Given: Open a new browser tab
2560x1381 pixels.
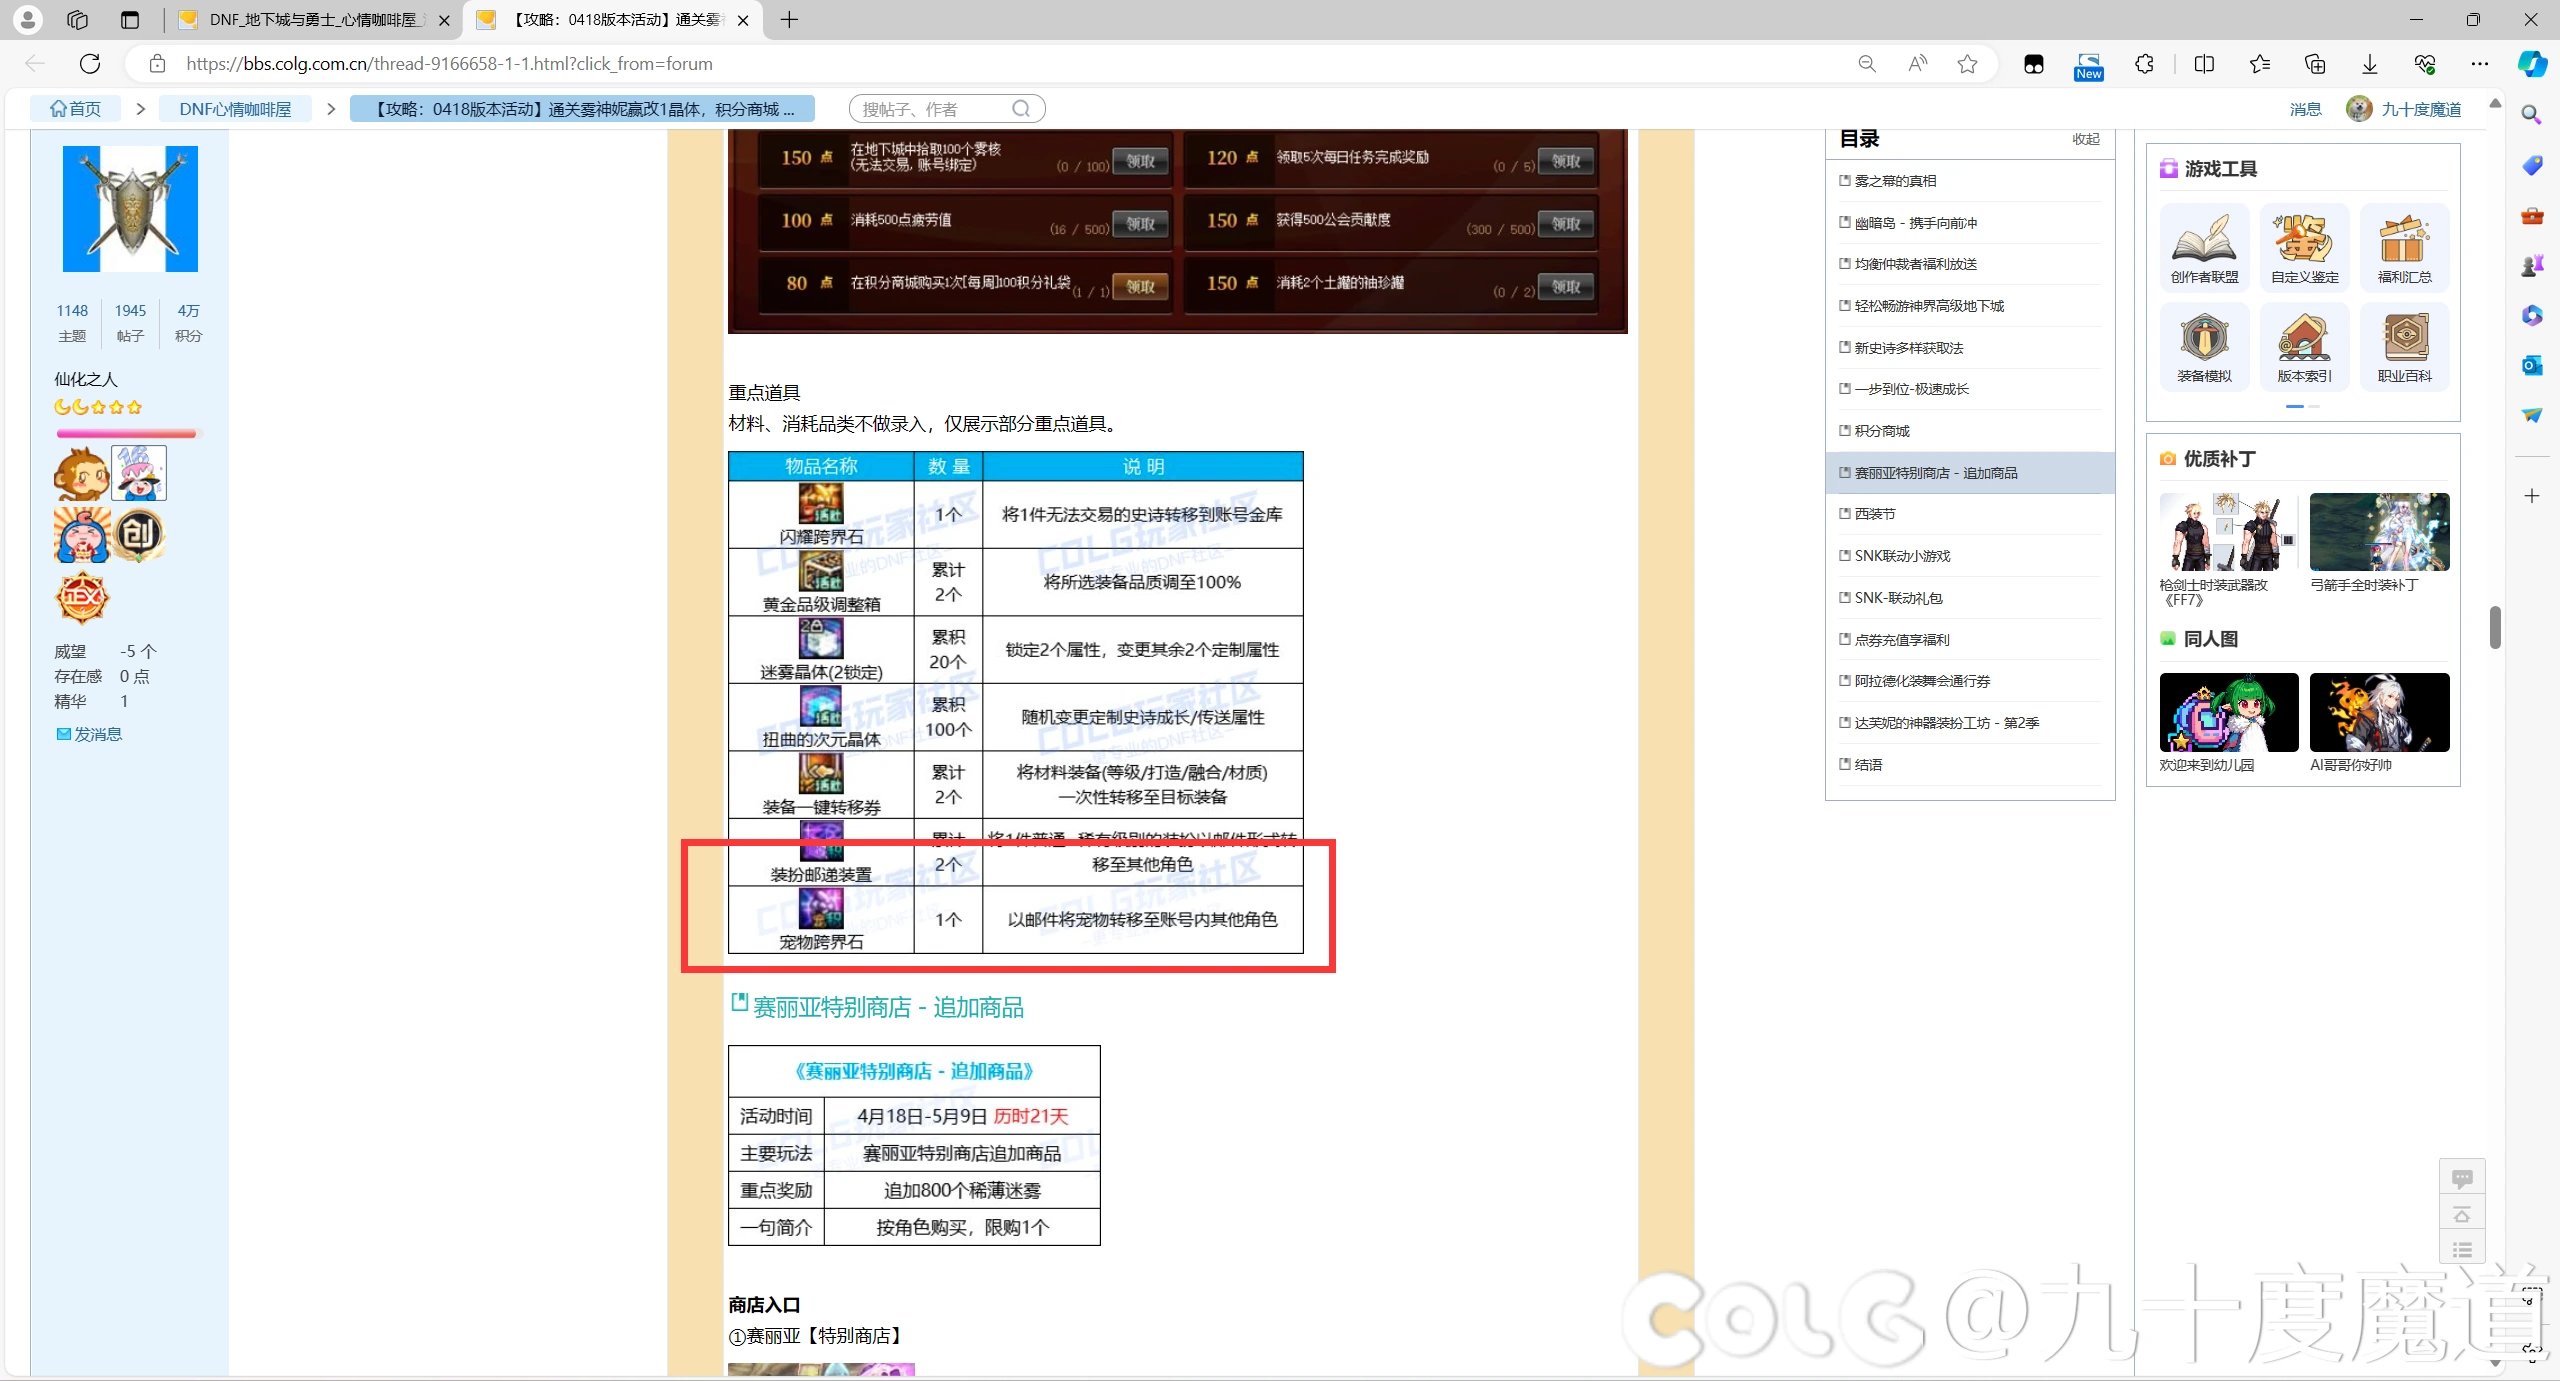Looking at the screenshot, I should pyautogui.click(x=789, y=20).
